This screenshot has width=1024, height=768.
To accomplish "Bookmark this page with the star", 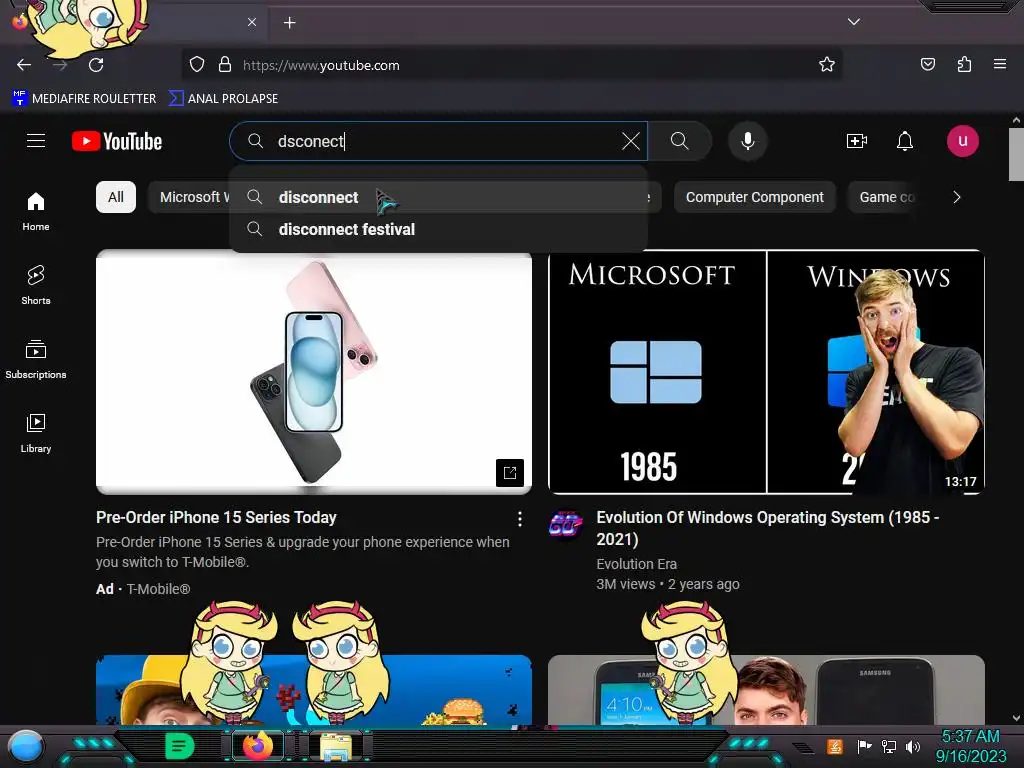I will [827, 64].
